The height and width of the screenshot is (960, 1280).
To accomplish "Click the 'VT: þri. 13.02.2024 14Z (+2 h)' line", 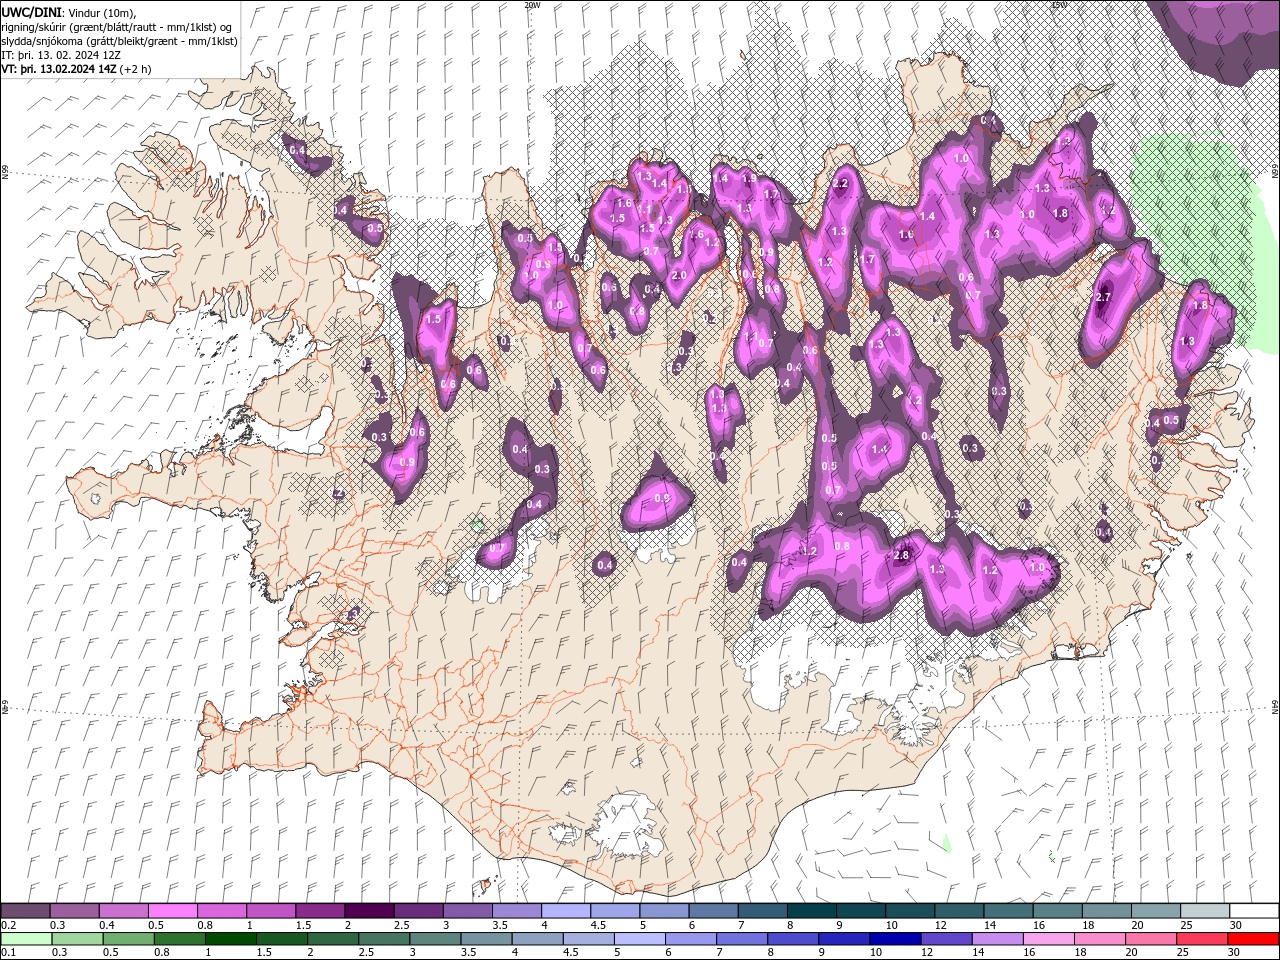I will (77, 69).
